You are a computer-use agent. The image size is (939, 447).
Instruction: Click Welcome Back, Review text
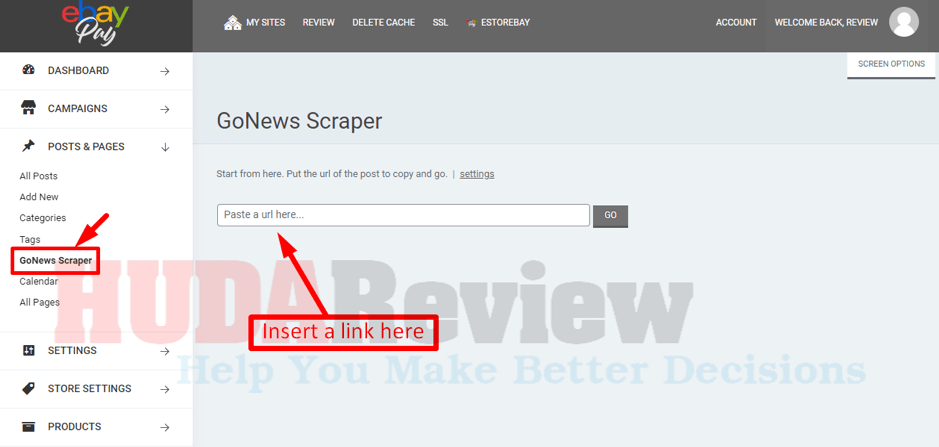826,23
